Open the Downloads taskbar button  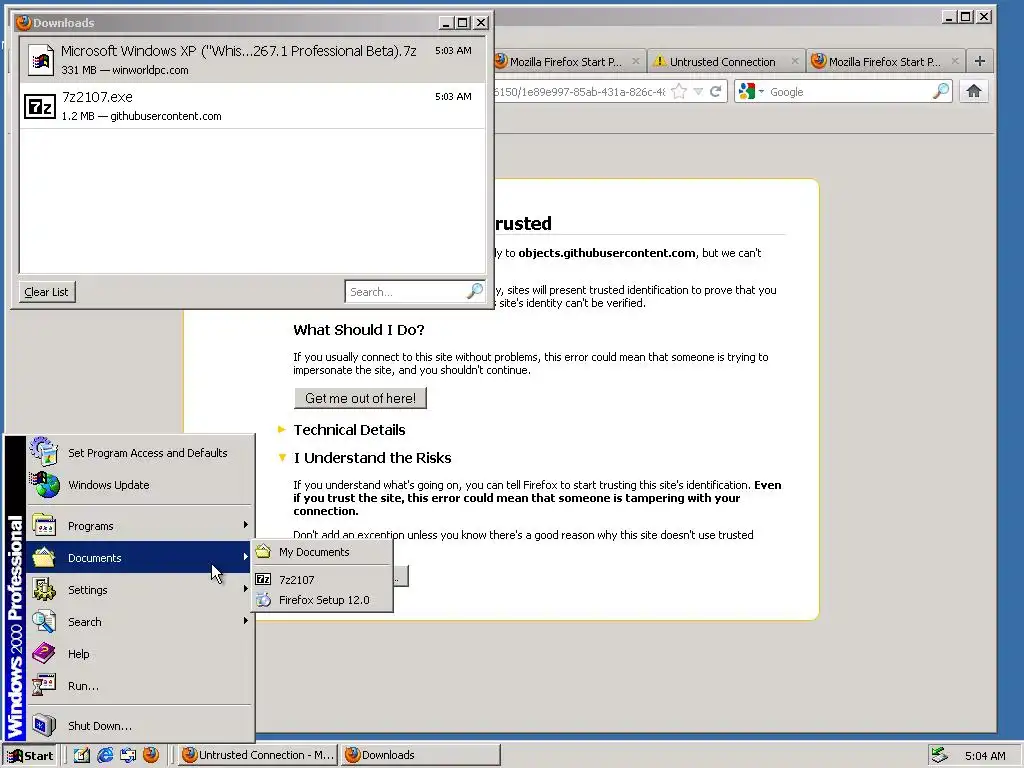coord(421,755)
